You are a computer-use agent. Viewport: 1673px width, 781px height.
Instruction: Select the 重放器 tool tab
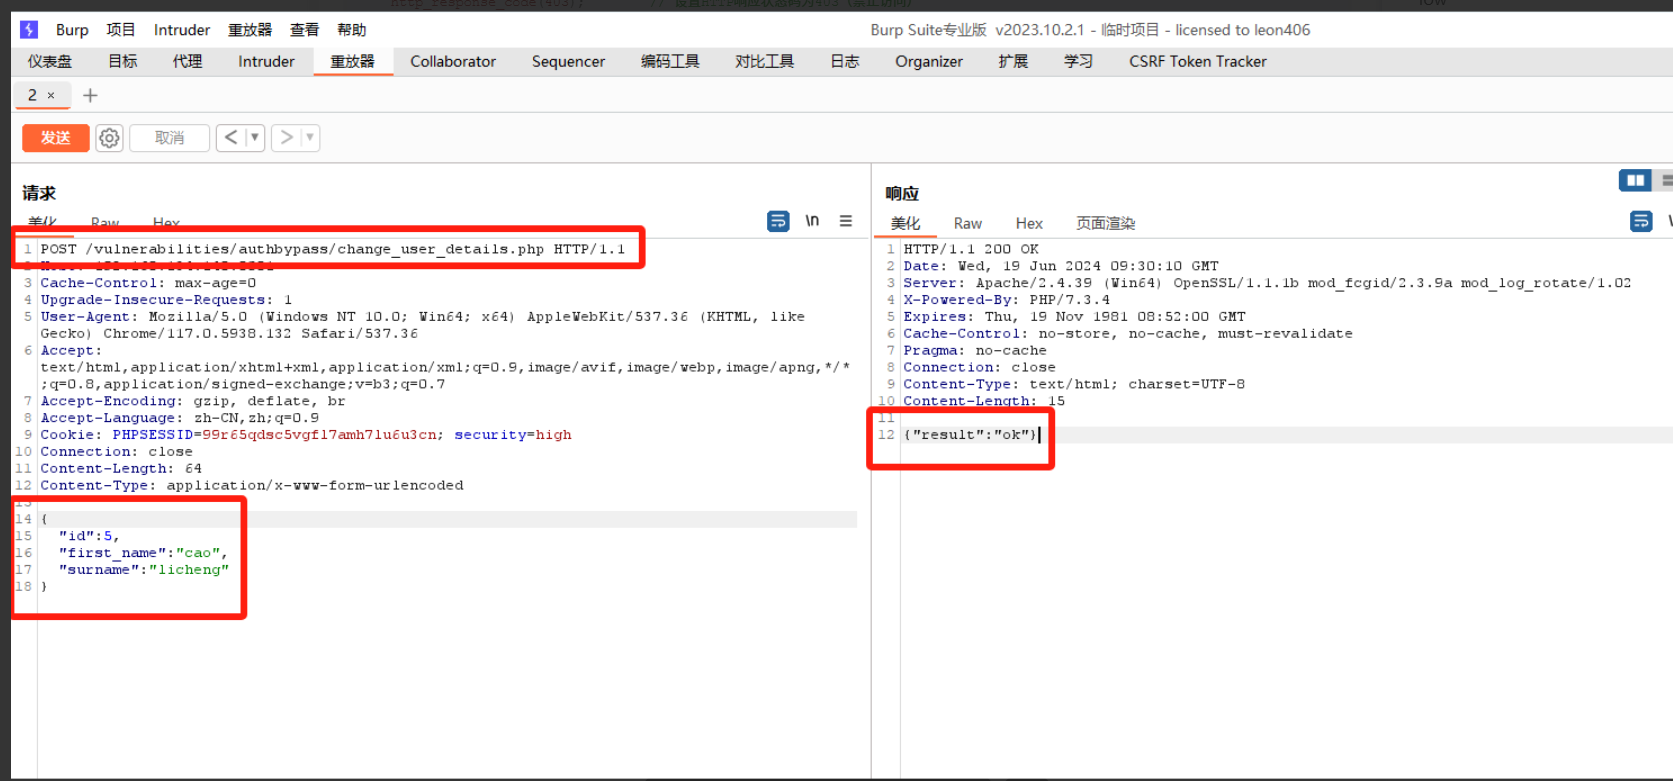(x=353, y=61)
